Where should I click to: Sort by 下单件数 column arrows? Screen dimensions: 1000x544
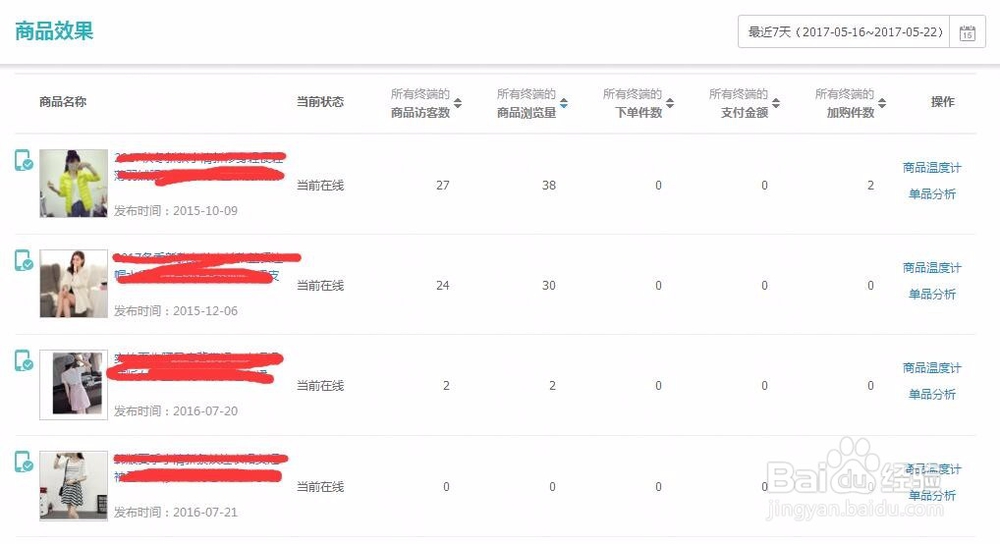(670, 103)
